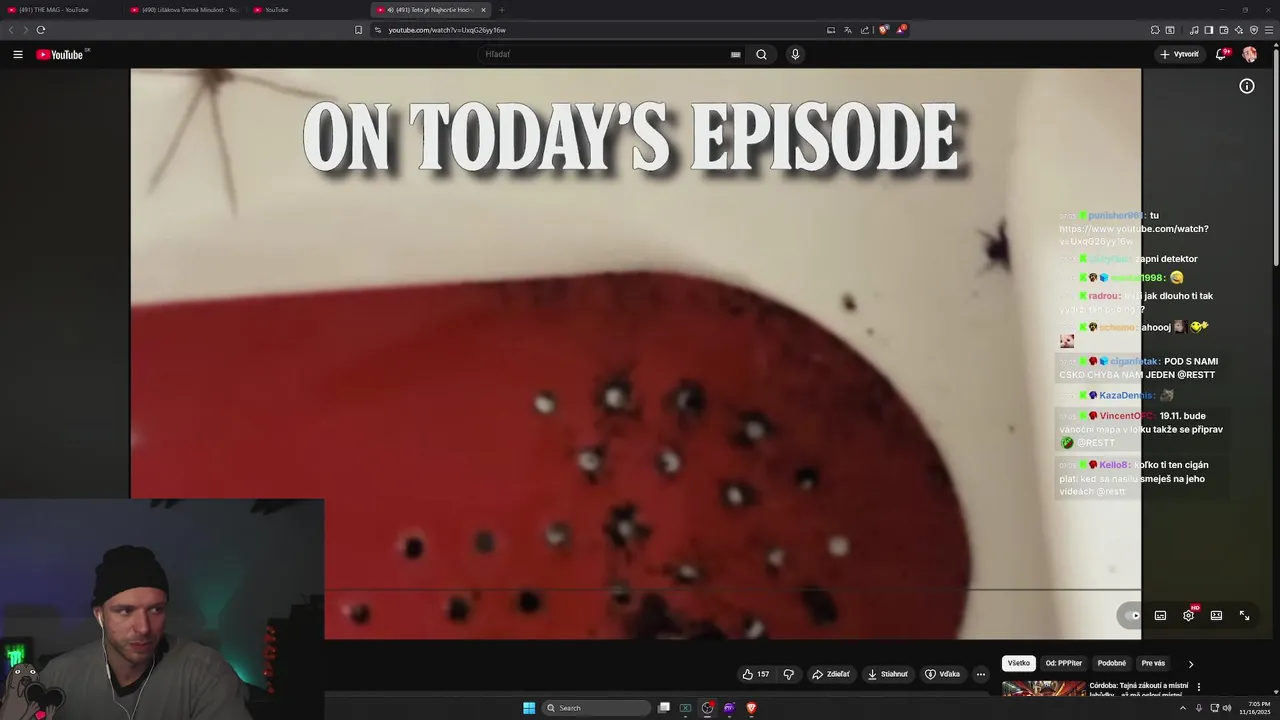The height and width of the screenshot is (720, 1280).
Task: Bookmark this page in the address bar
Action: (358, 30)
